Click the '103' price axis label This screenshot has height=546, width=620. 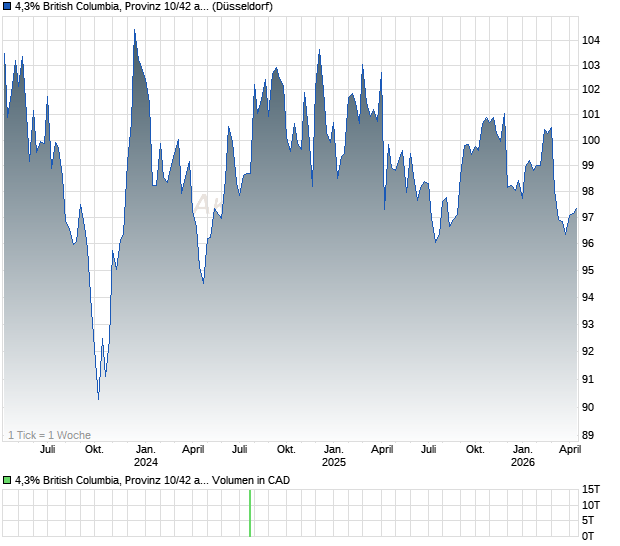591,65
